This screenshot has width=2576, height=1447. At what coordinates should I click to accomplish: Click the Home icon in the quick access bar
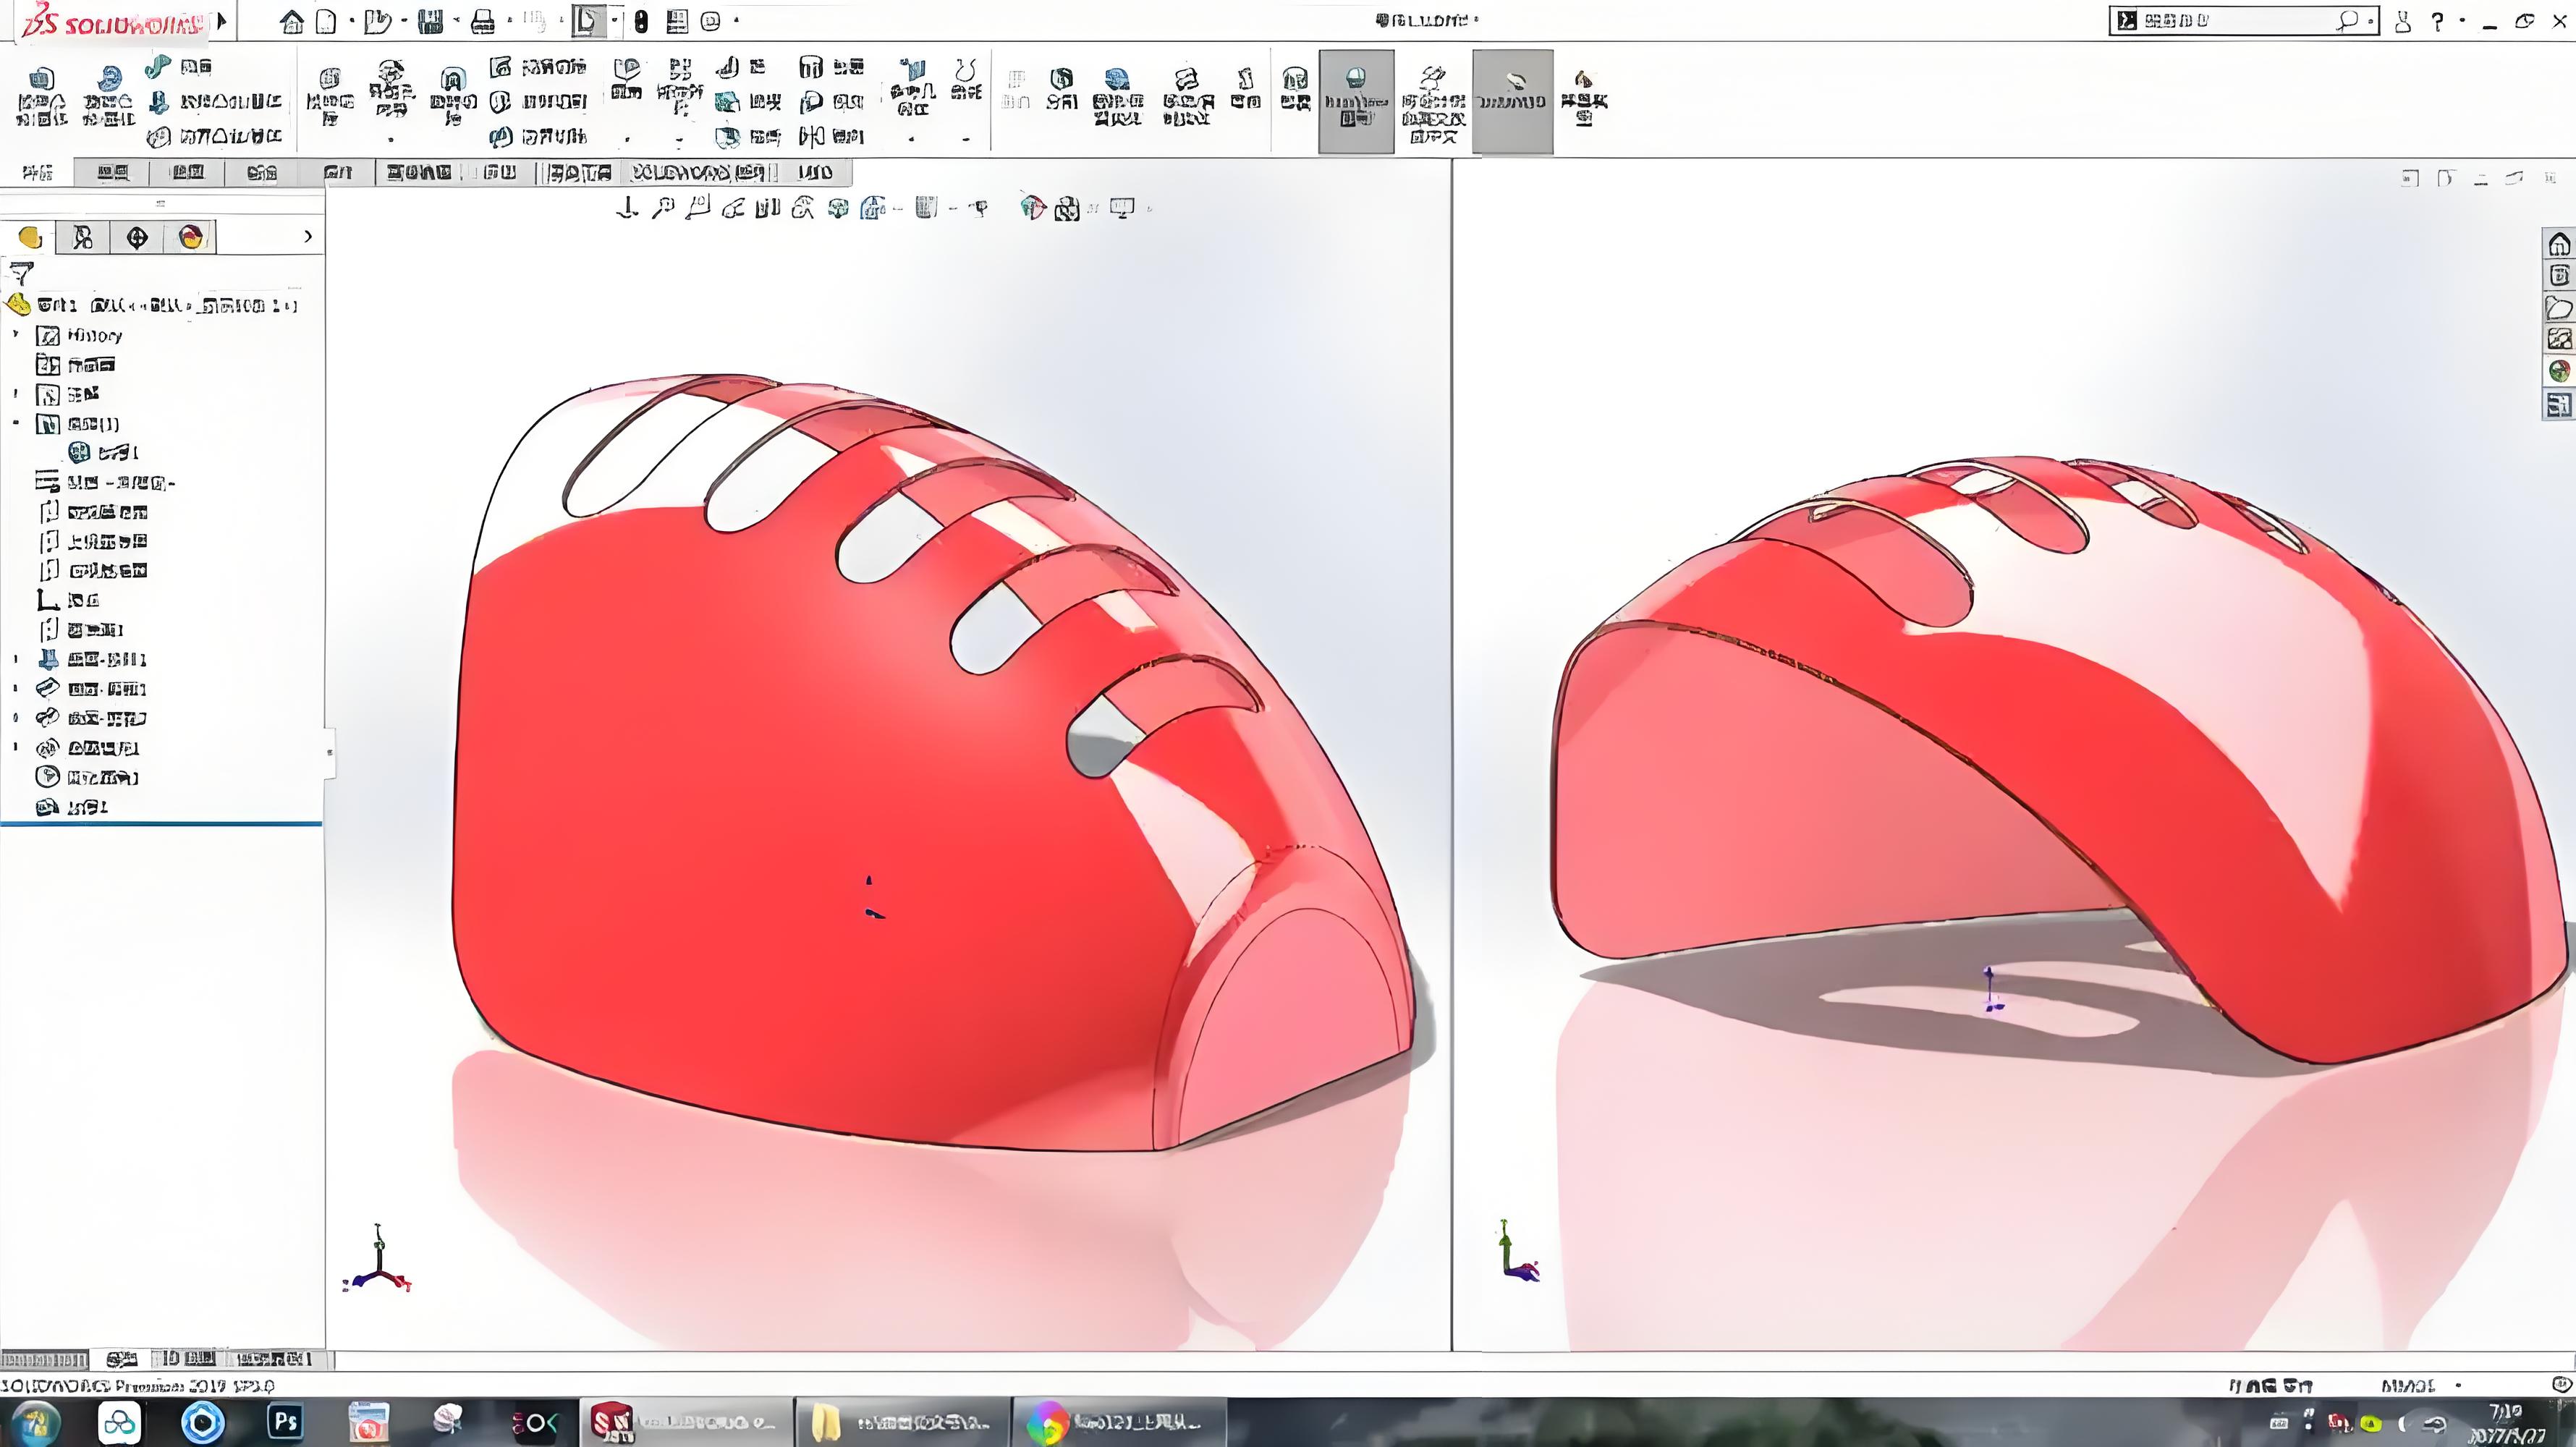pyautogui.click(x=291, y=21)
